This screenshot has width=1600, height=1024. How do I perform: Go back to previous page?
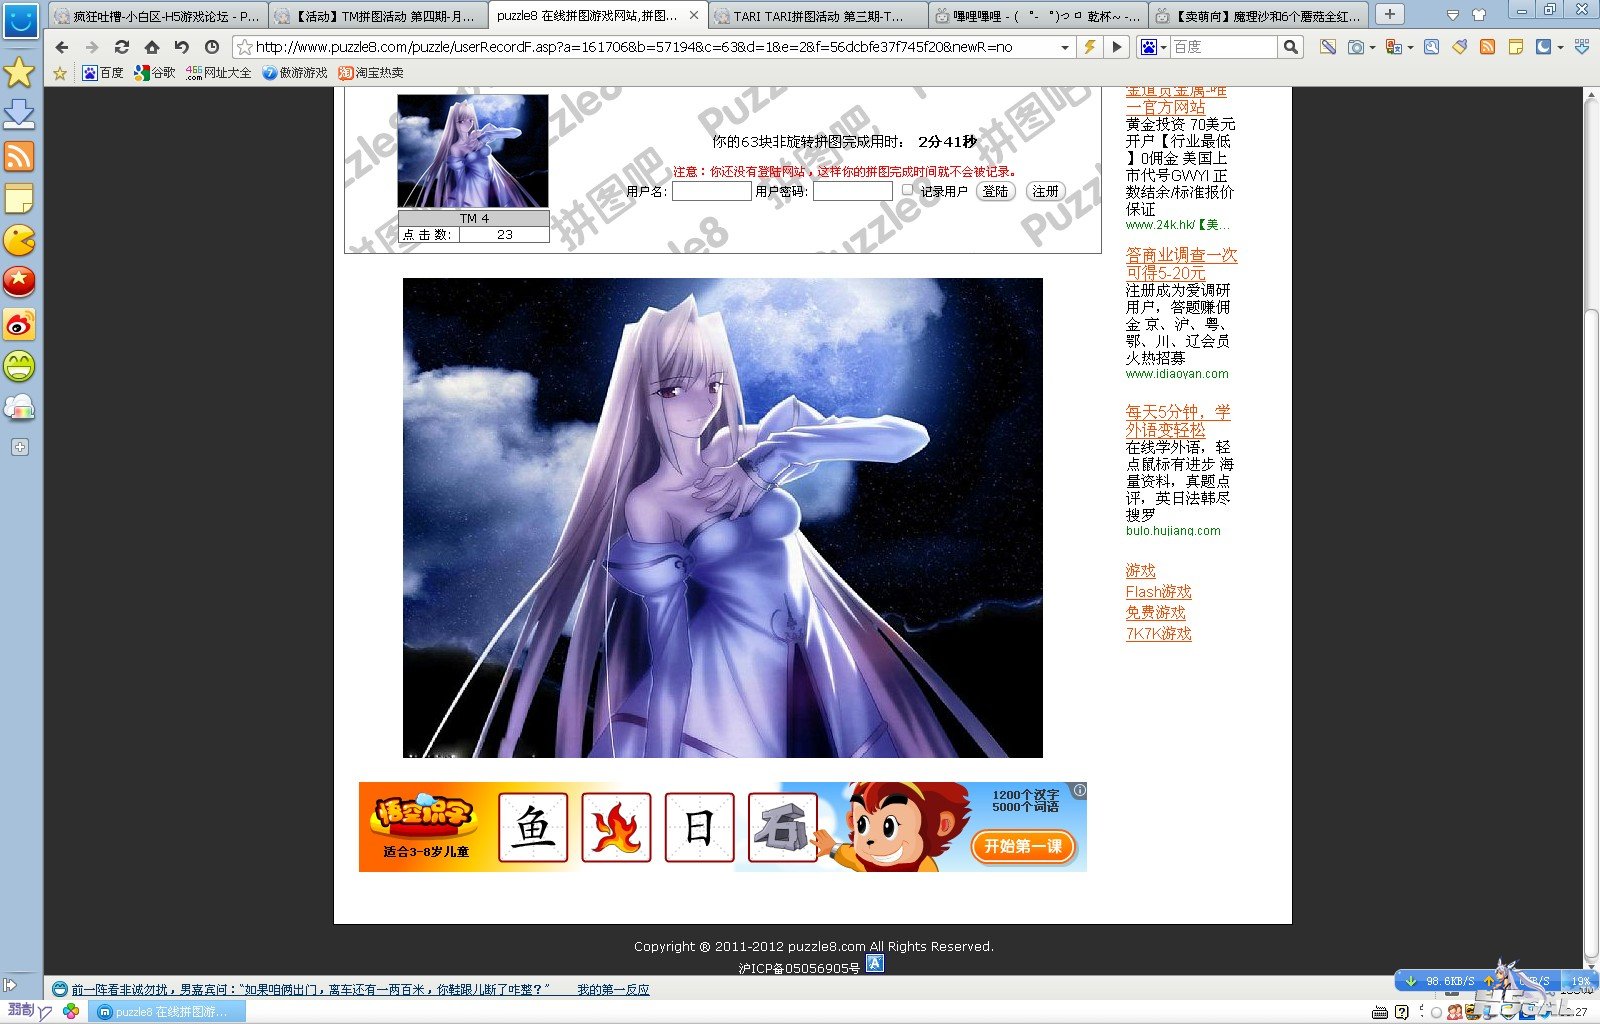(62, 47)
